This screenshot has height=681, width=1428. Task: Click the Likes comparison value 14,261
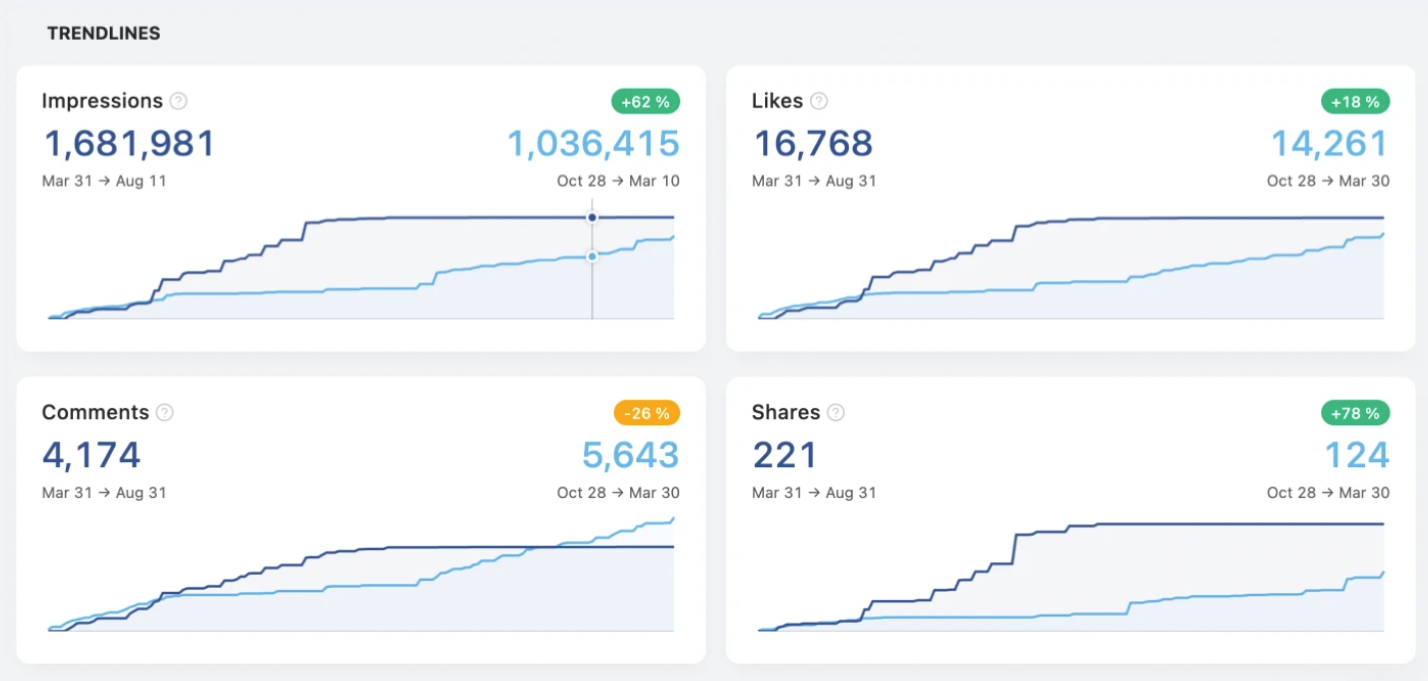coord(1330,144)
